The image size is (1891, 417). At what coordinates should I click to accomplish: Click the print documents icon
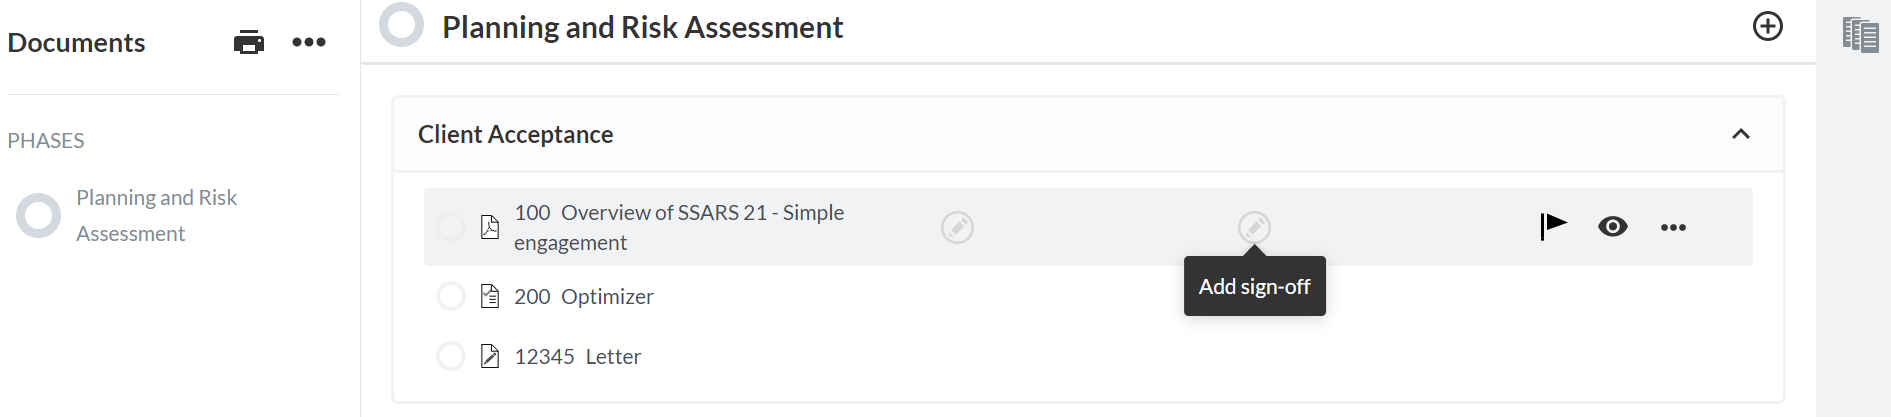[249, 42]
